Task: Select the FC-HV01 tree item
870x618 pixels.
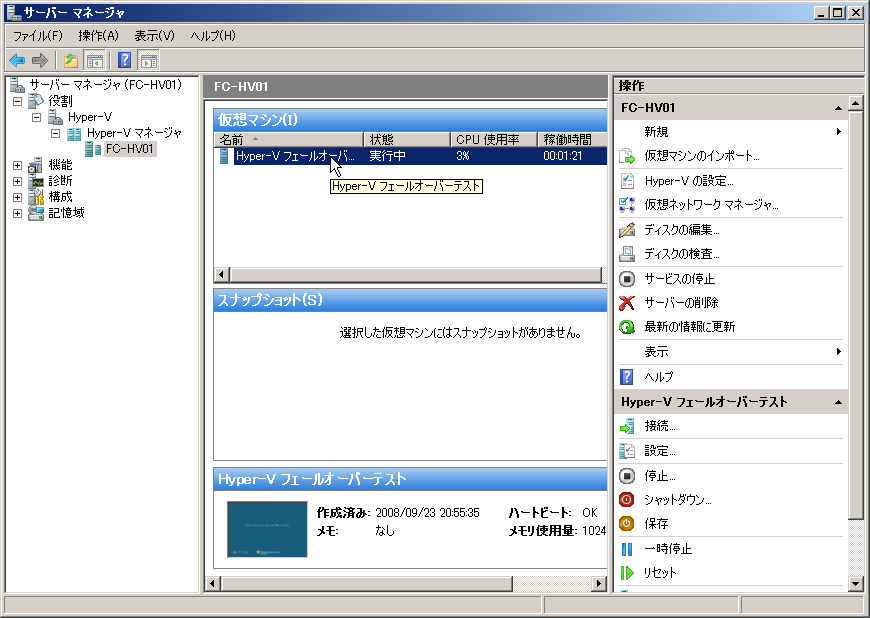Action: tap(129, 149)
